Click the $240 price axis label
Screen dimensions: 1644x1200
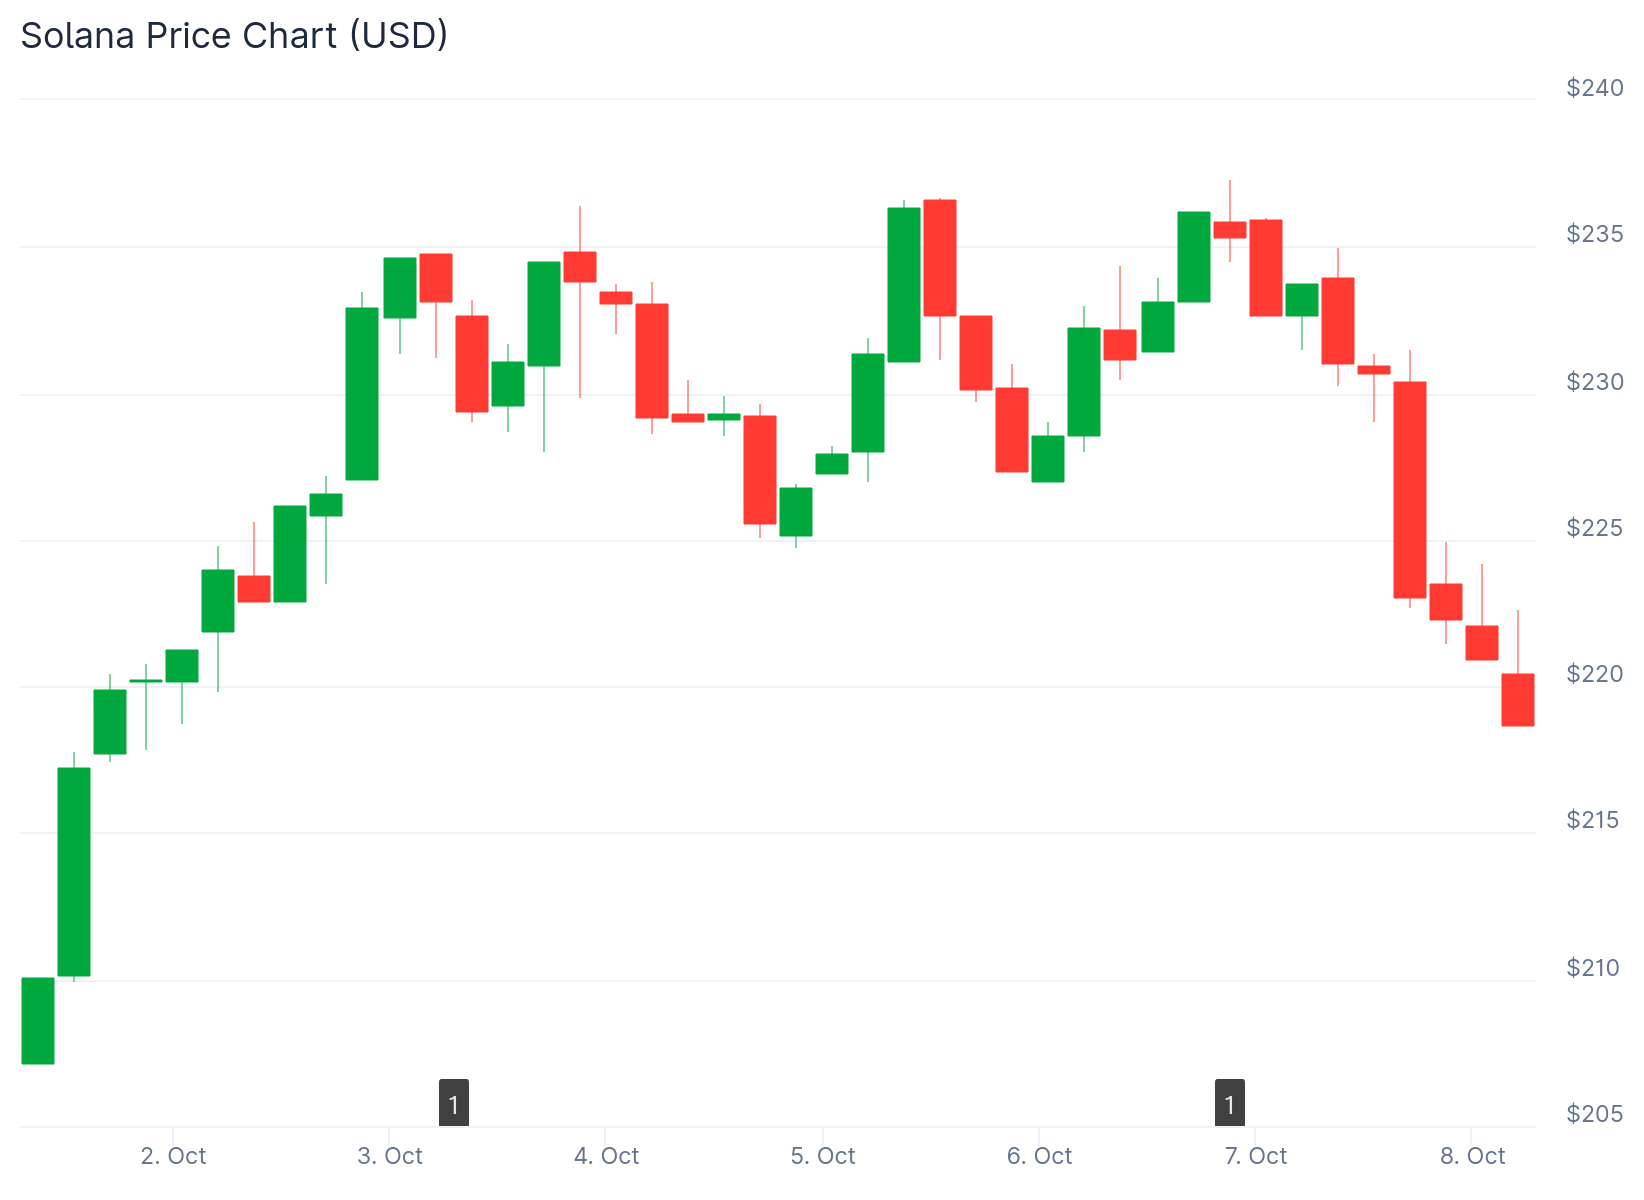tap(1595, 88)
